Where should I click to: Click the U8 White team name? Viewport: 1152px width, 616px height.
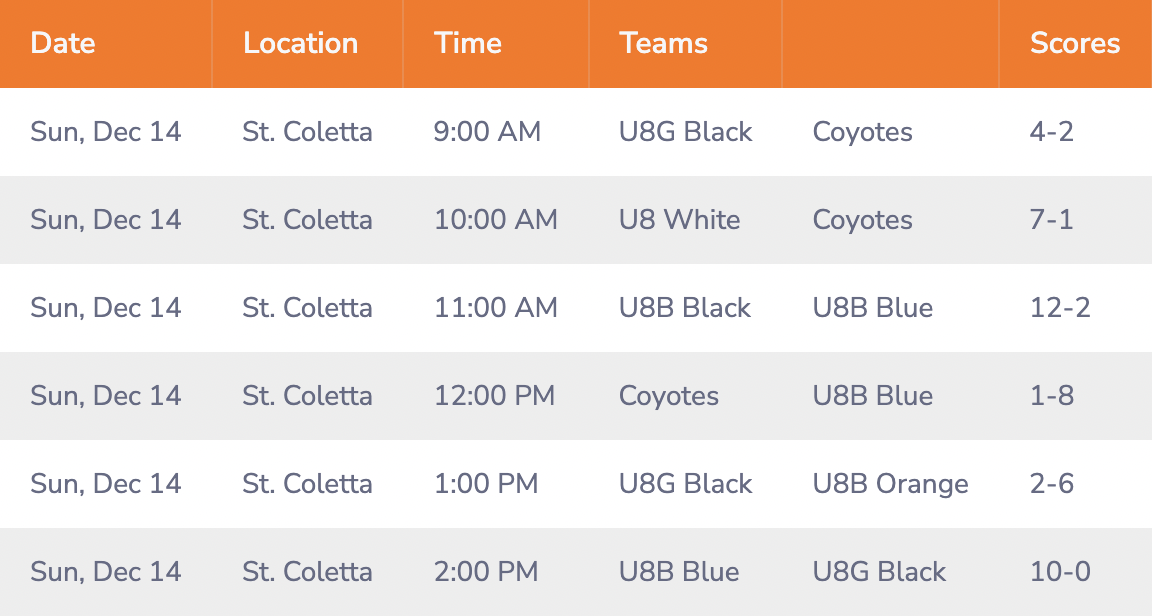[x=680, y=220]
